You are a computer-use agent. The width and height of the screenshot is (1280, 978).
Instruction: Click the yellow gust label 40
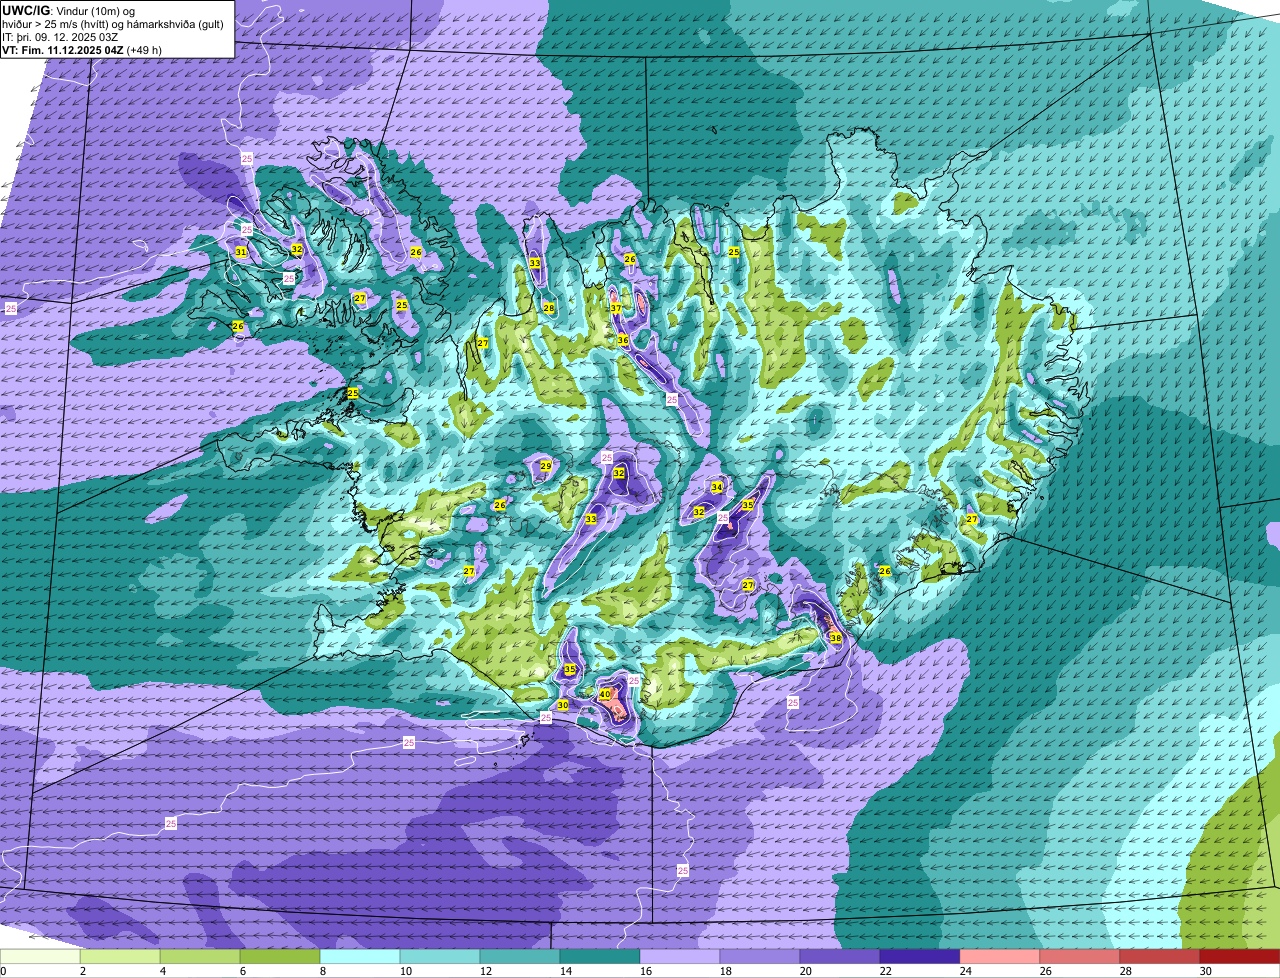coord(605,693)
